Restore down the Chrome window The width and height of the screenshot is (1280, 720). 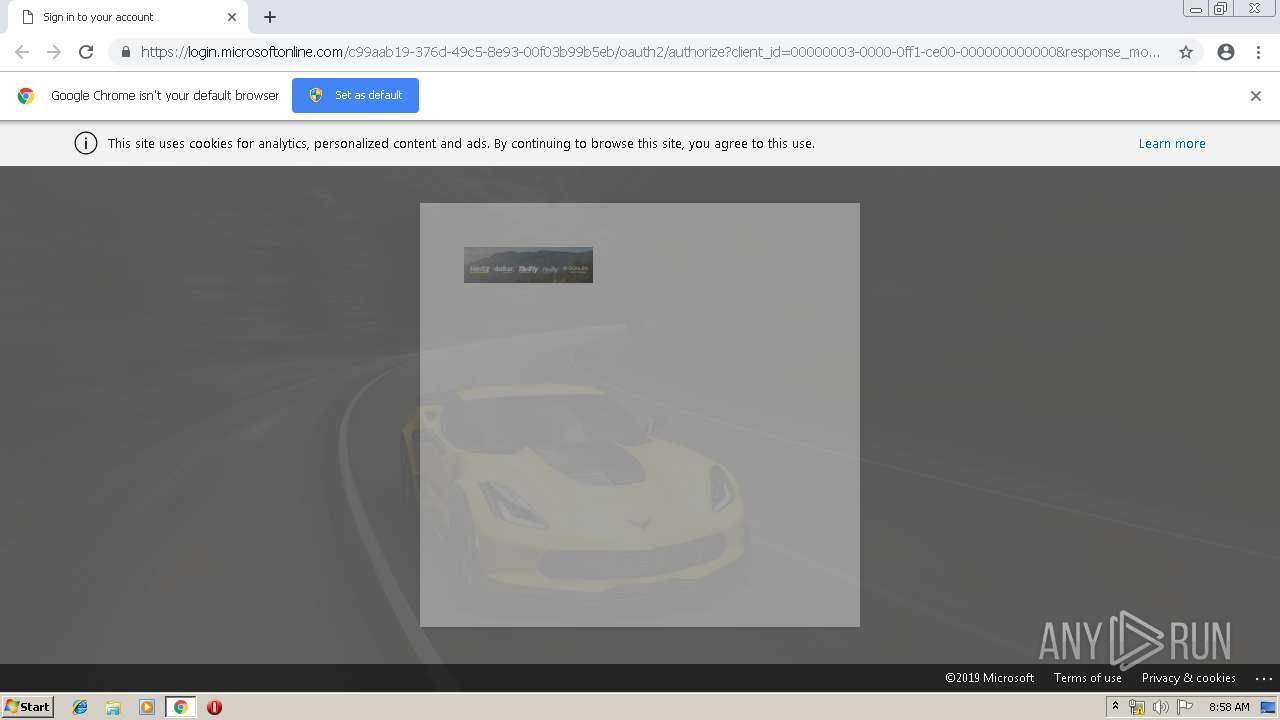click(1221, 9)
